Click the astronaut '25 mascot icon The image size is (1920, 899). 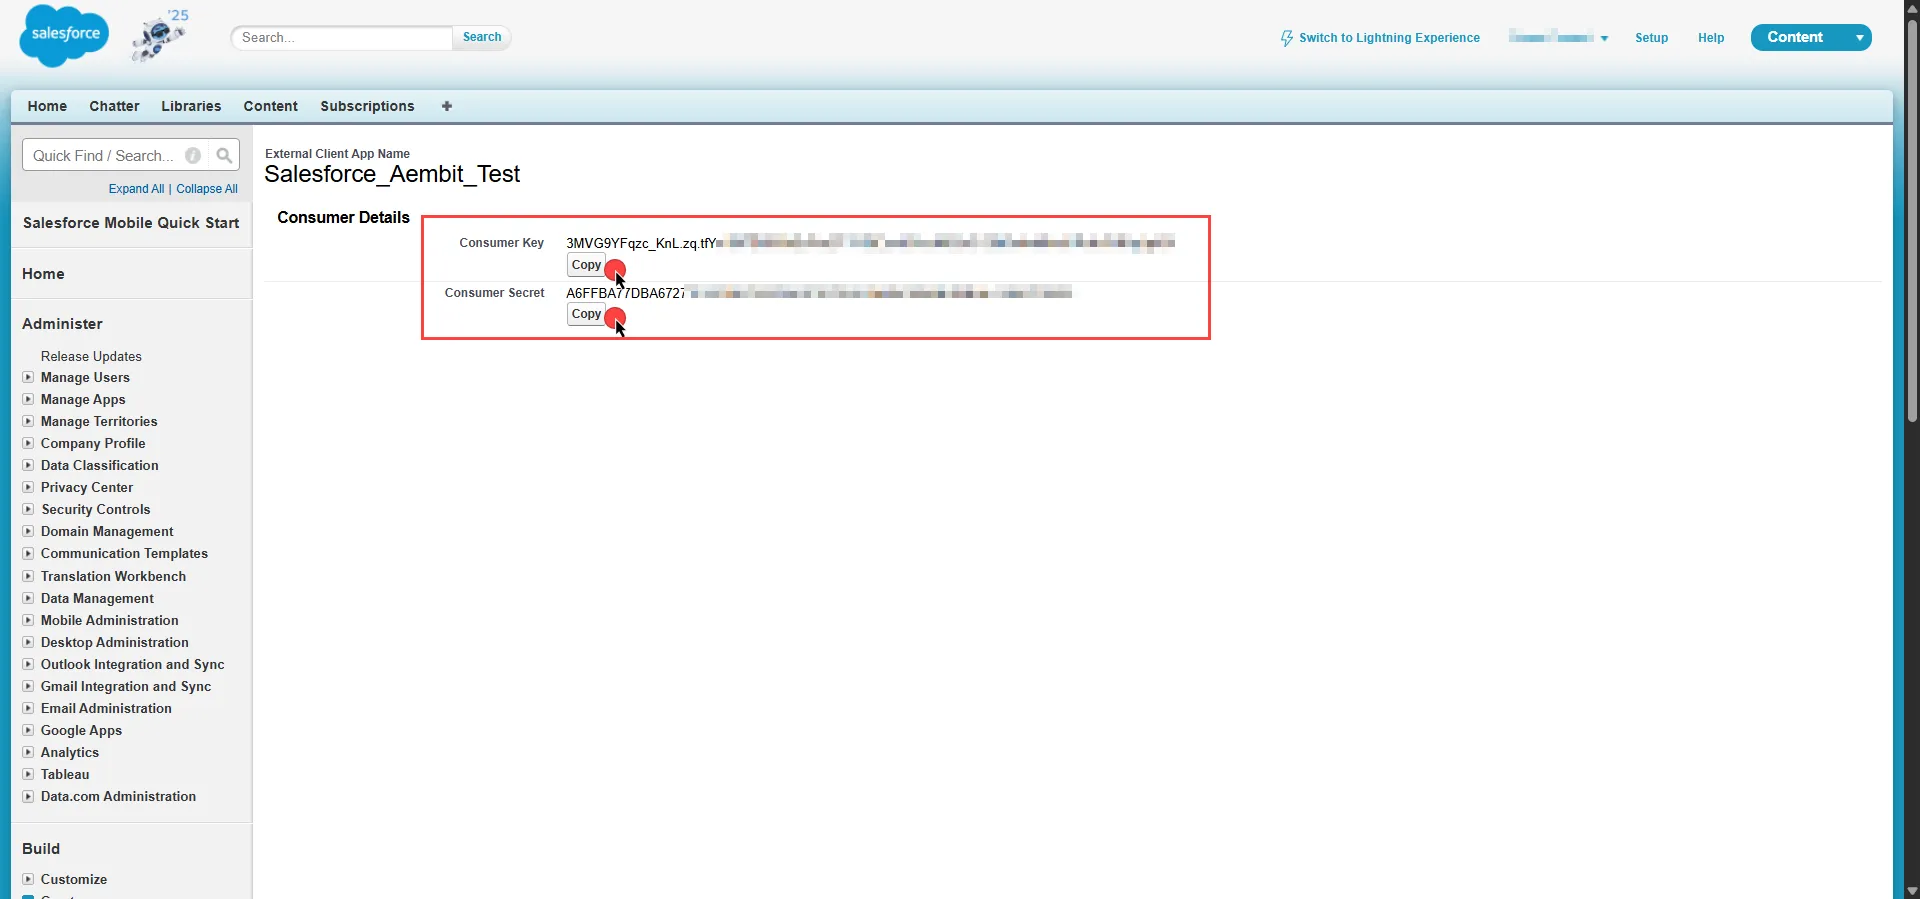point(159,37)
